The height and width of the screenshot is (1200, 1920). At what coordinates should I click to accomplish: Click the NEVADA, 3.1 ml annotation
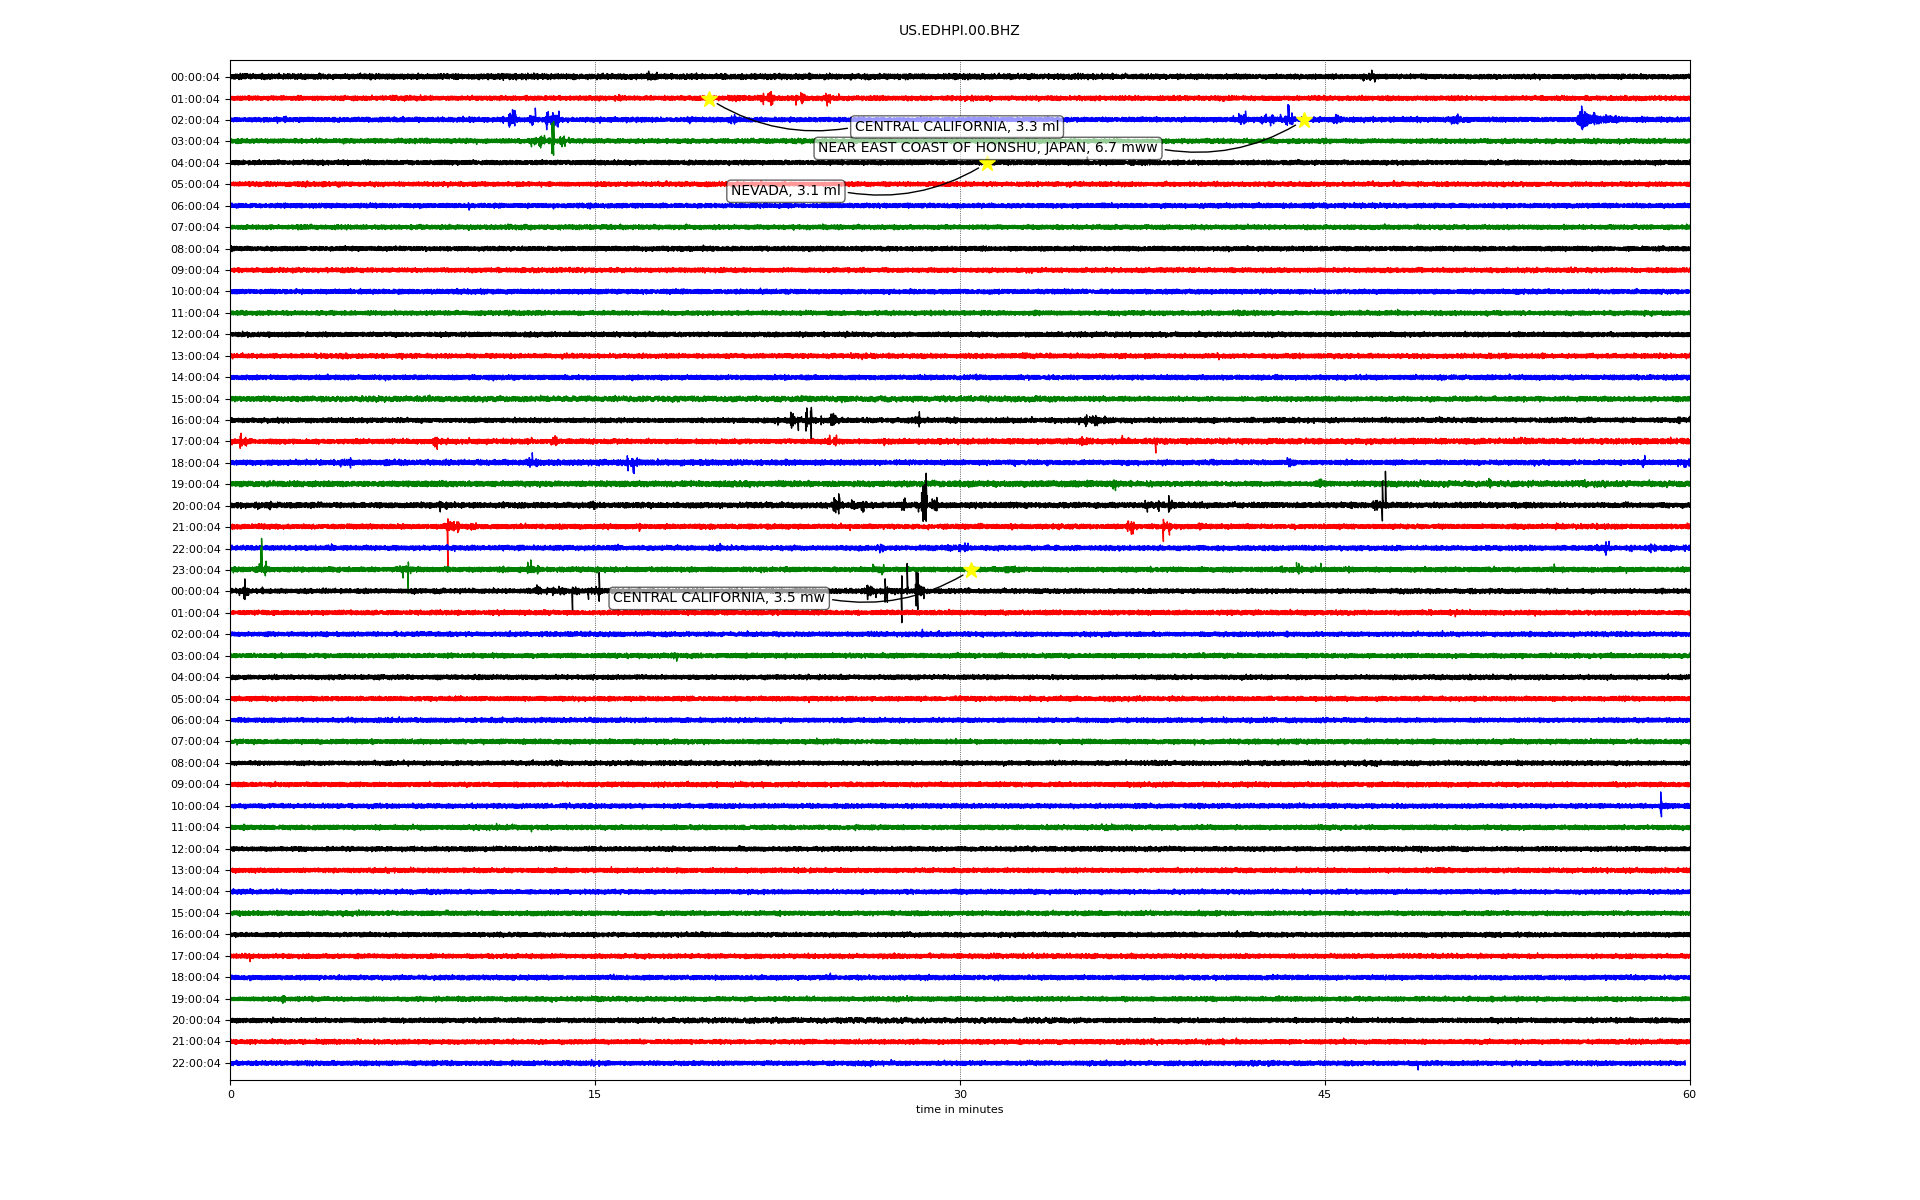coord(785,191)
